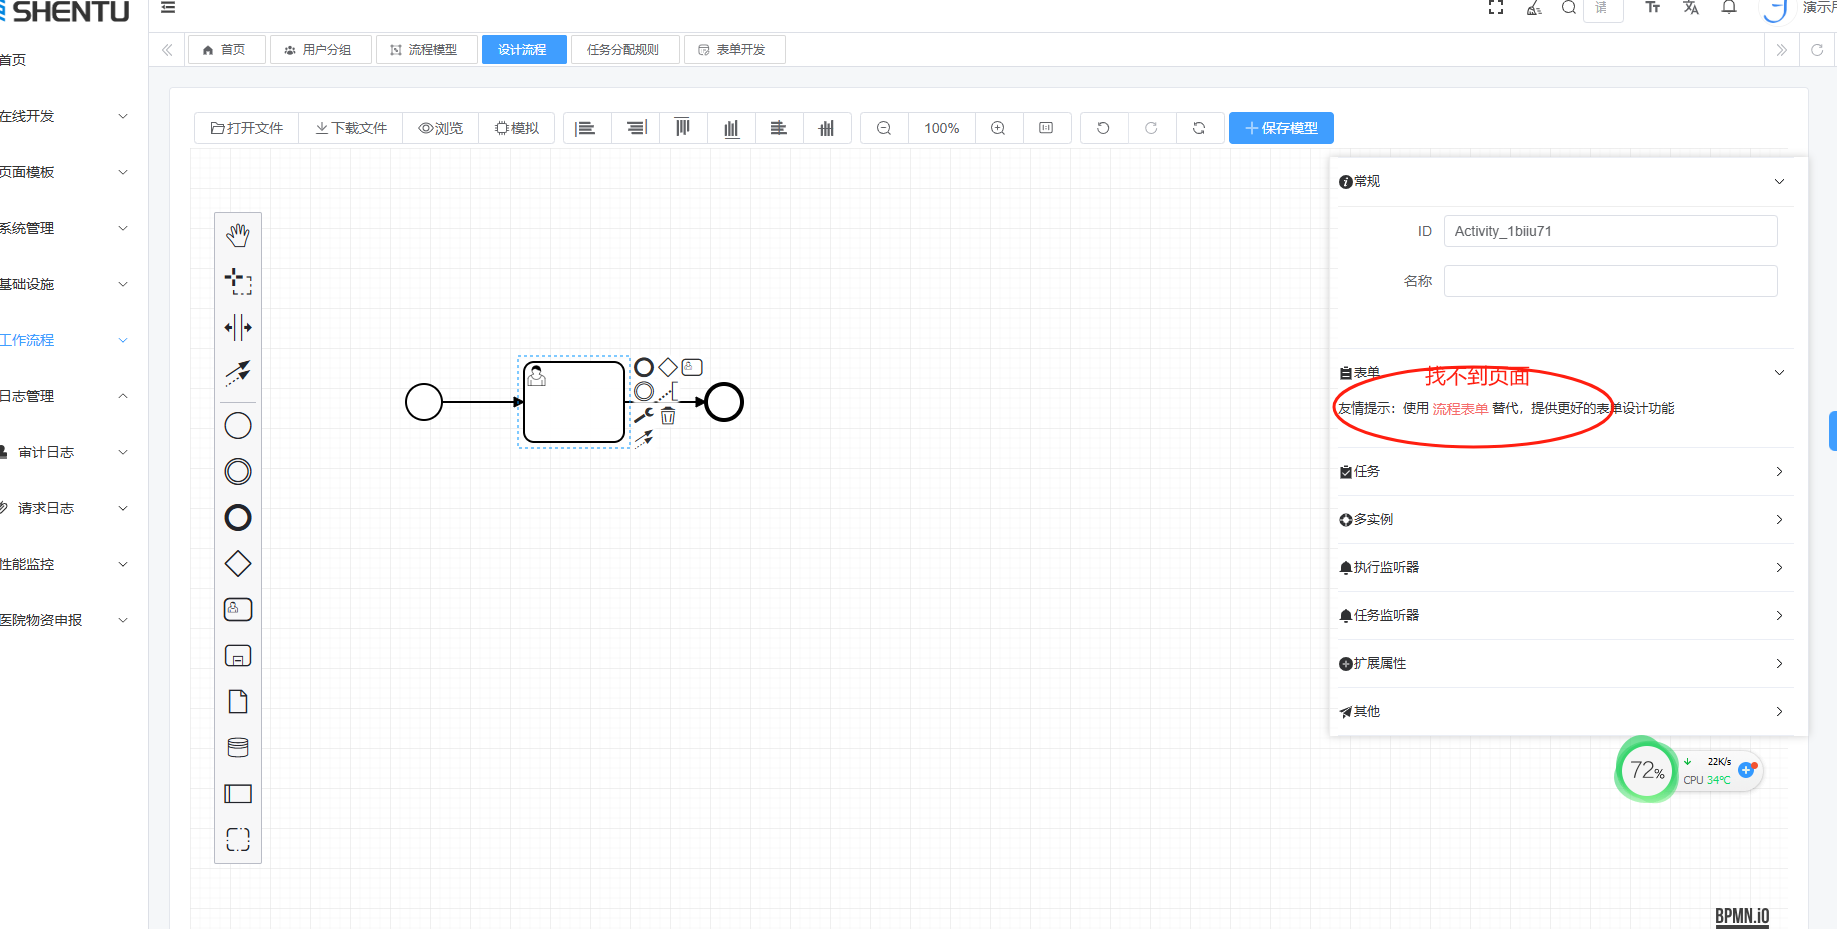Viewport: 1837px width, 929px height.
Task: Switch to the 流程模型 tab
Action: tap(424, 50)
